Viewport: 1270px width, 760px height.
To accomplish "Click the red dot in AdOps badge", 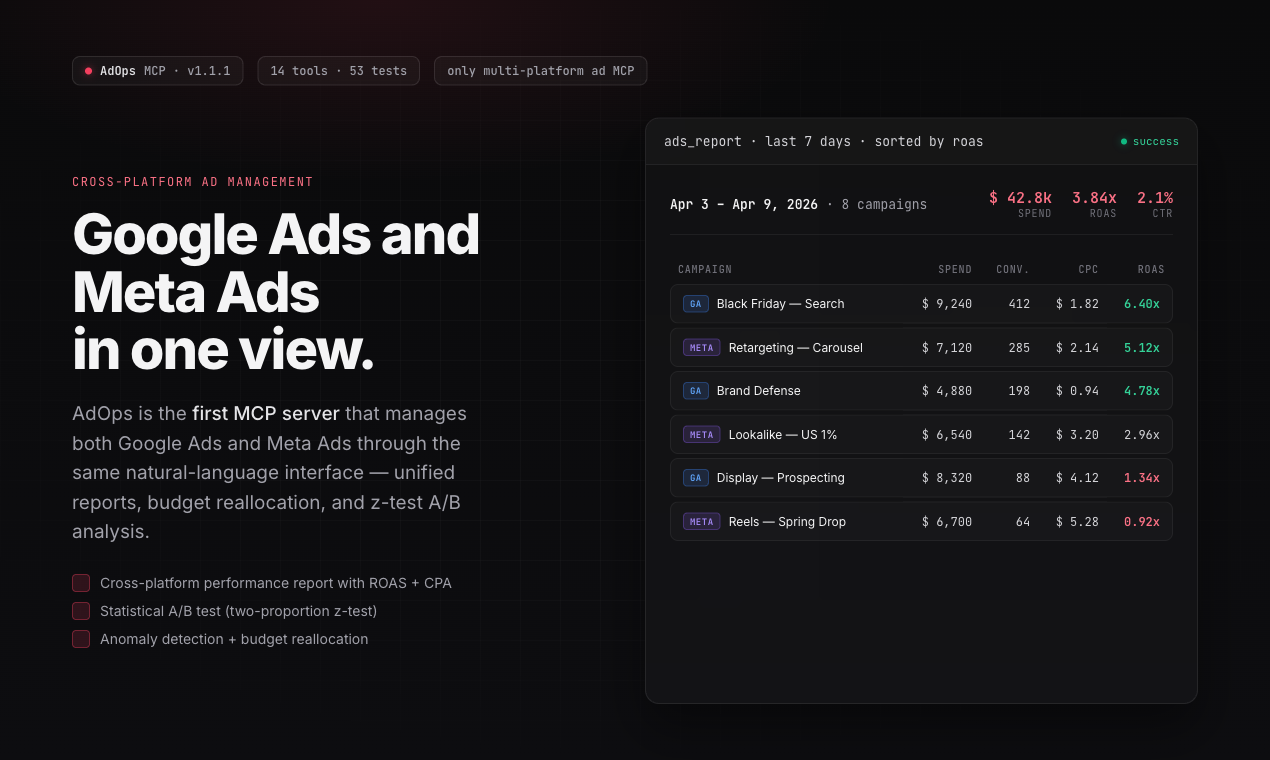I will 89,71.
